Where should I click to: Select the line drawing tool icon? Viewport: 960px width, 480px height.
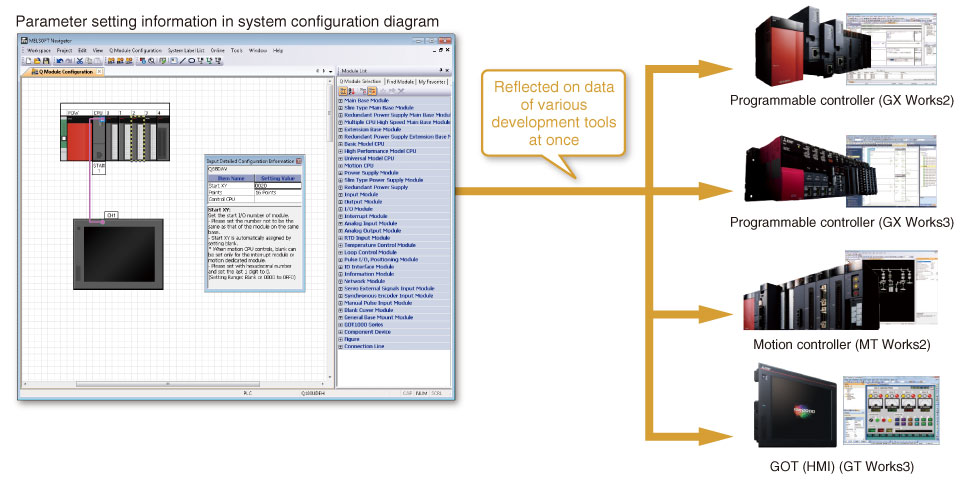pos(181,61)
